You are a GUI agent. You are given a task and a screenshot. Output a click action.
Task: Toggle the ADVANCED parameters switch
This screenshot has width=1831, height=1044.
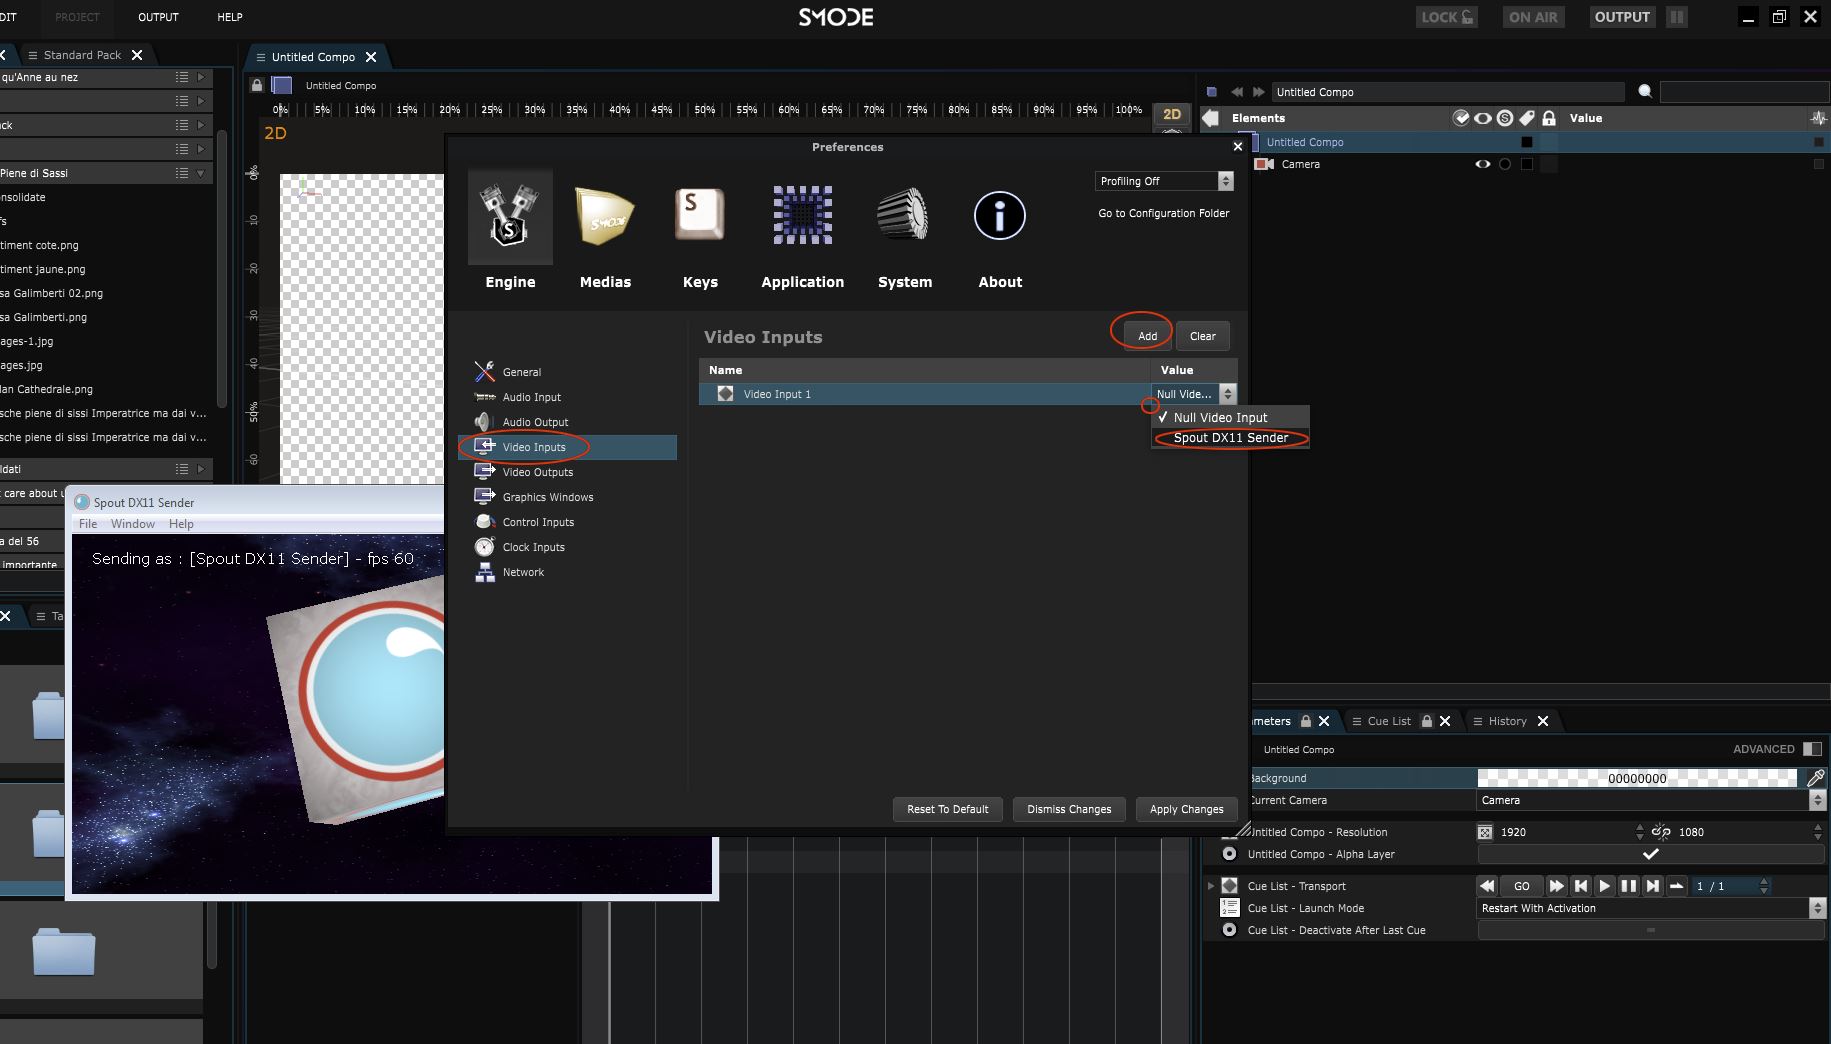1812,749
